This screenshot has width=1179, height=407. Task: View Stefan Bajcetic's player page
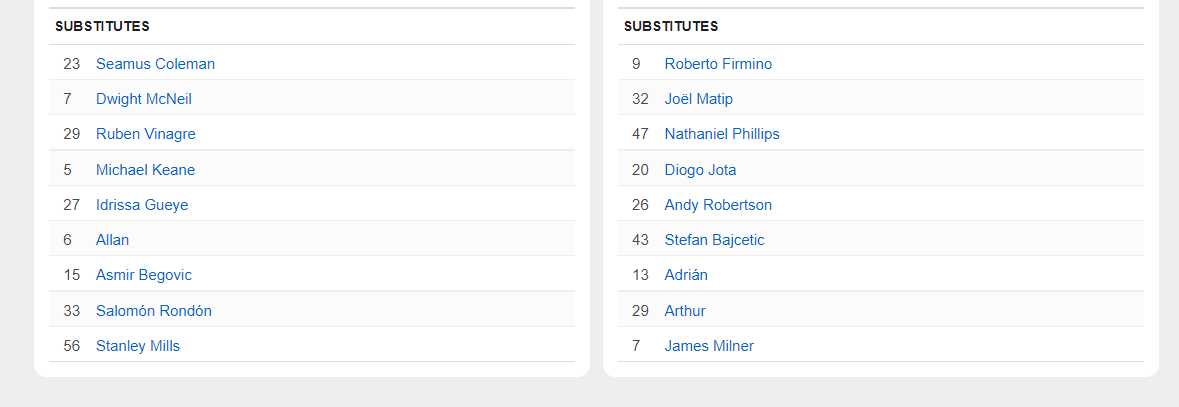(x=714, y=240)
